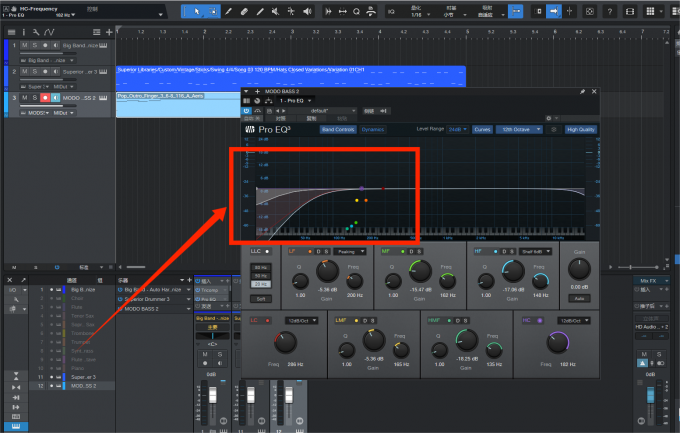Open the Level Range 24dB dropdown

(456, 129)
